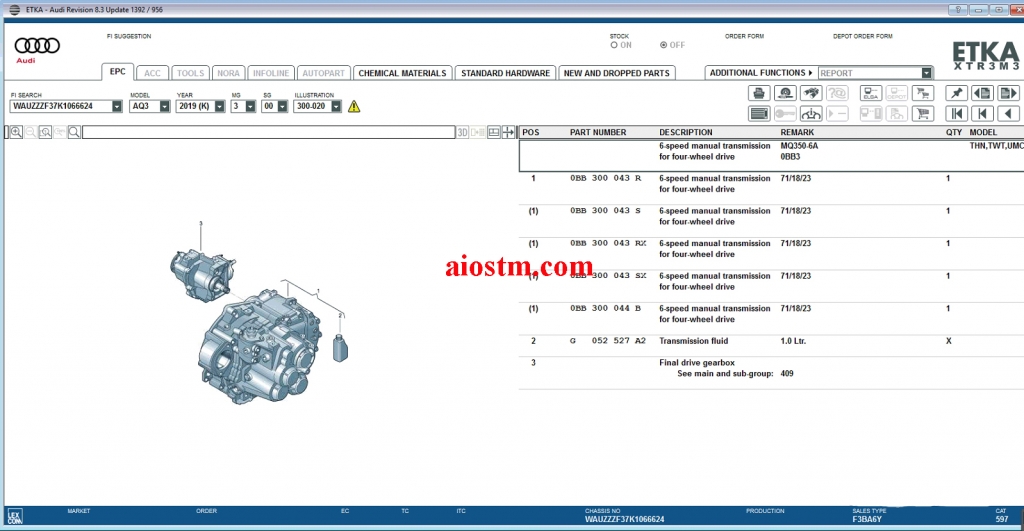
Task: Click the pushpin icon
Action: pyautogui.click(x=957, y=93)
